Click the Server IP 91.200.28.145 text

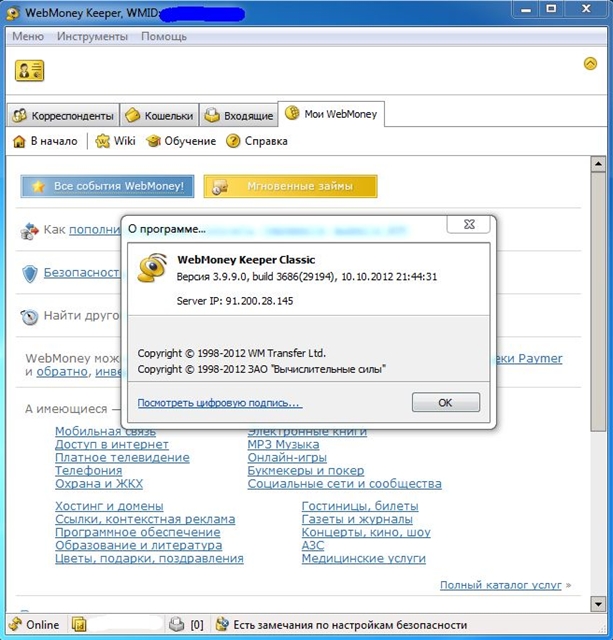point(235,301)
